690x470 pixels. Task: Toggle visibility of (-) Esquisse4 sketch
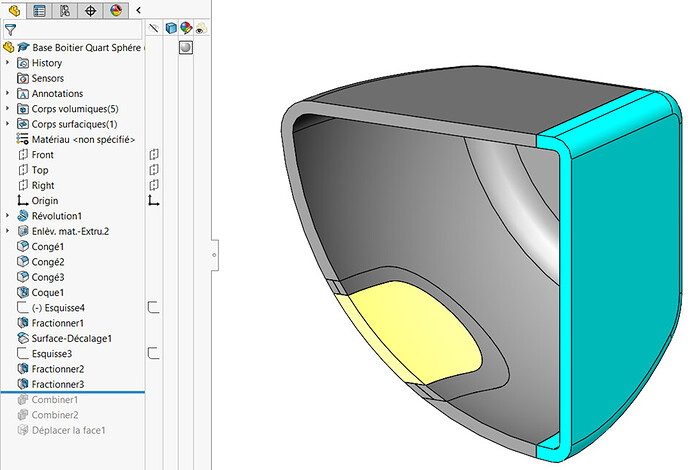click(x=154, y=307)
